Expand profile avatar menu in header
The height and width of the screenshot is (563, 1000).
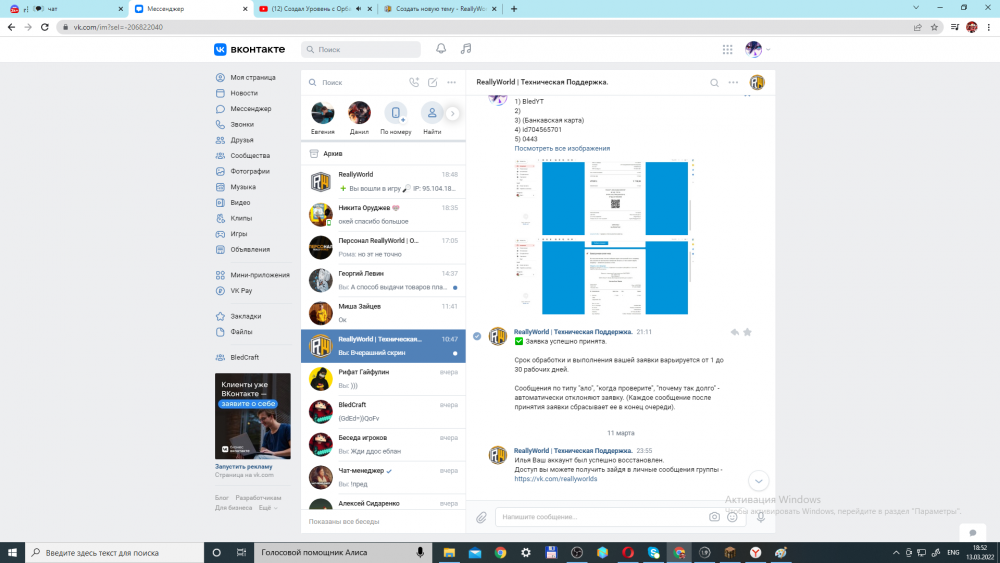(x=758, y=49)
